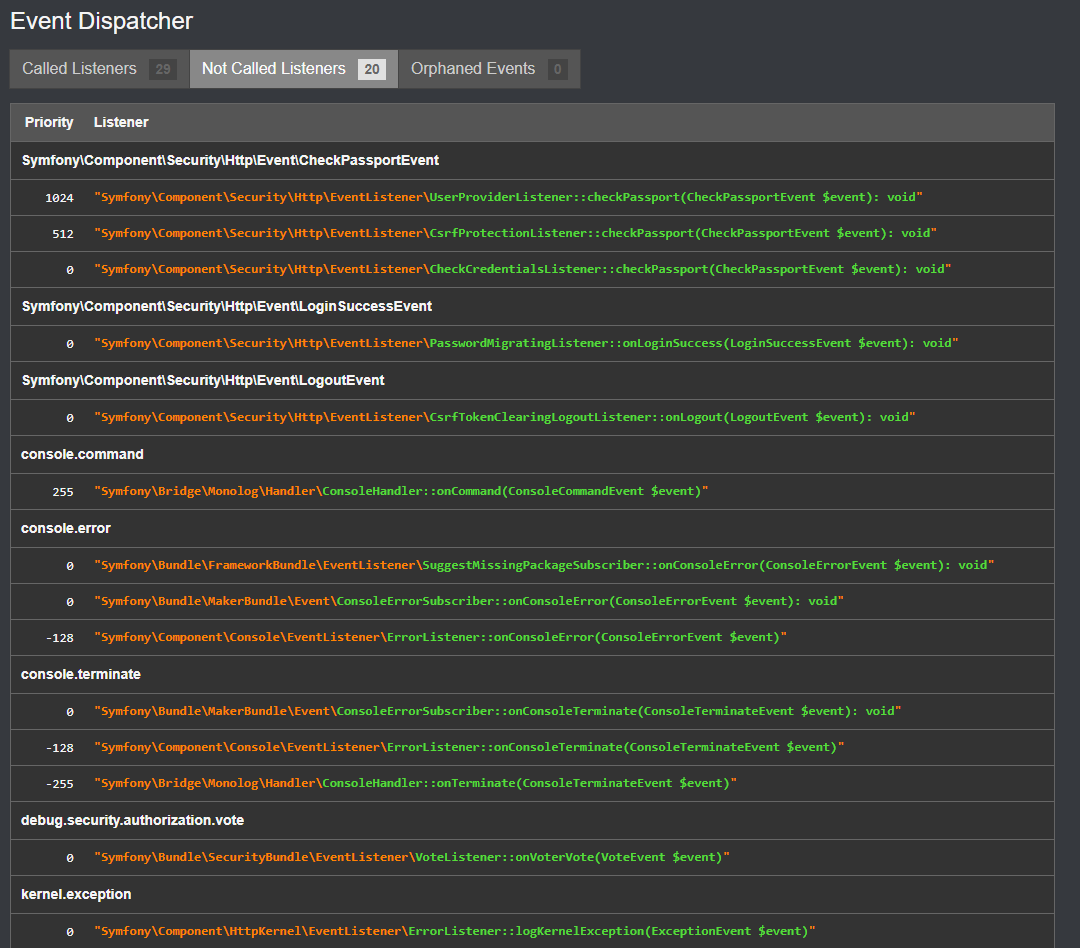Open the ErrorListener::onConsoleTerminate listener link
This screenshot has height=948, width=1080.
coord(470,747)
